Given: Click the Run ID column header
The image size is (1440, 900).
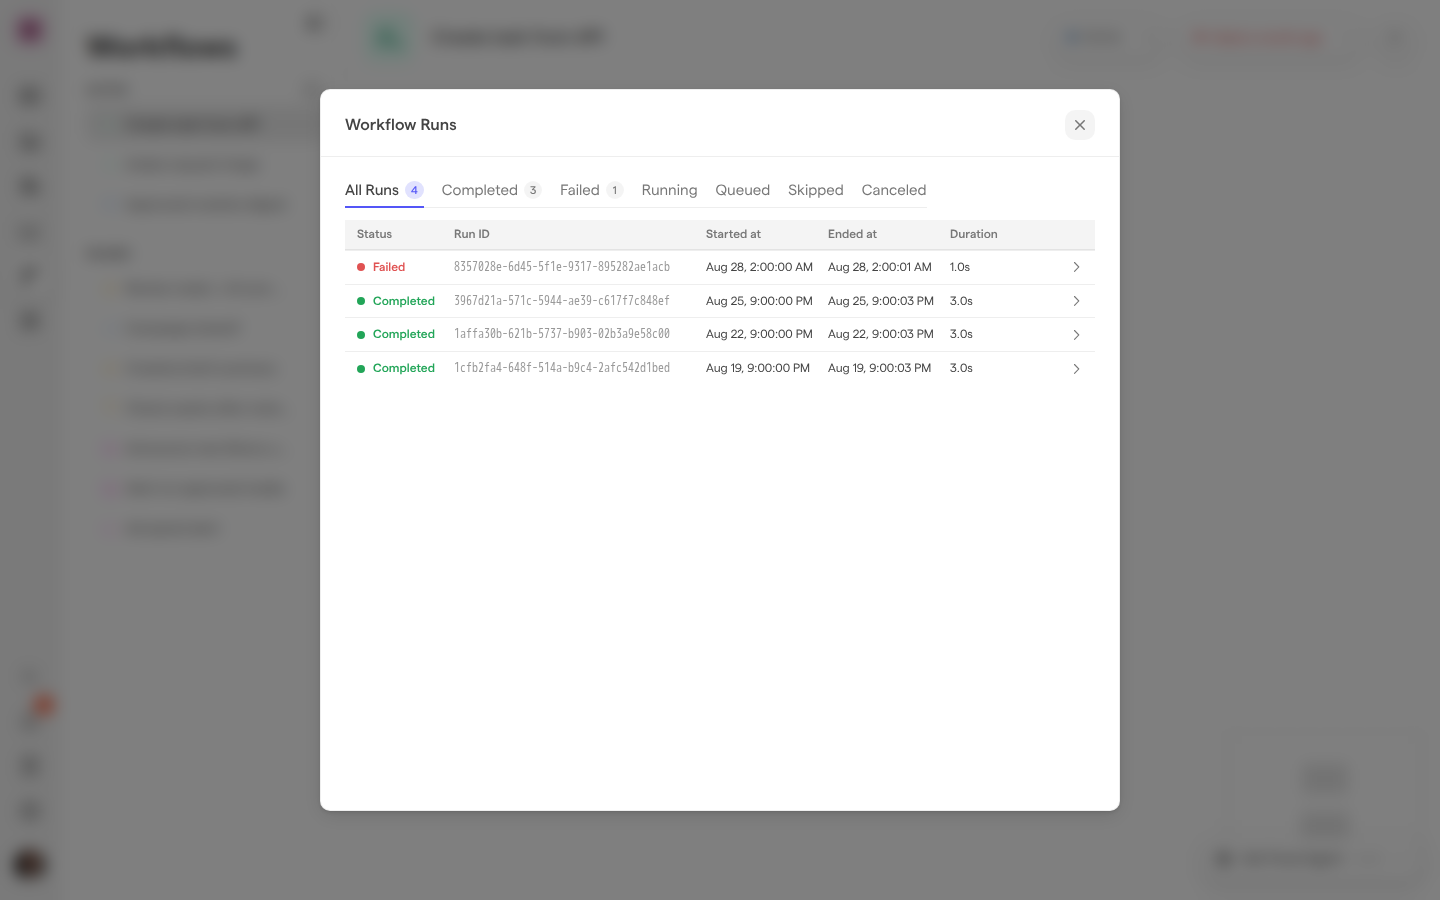Looking at the screenshot, I should (x=472, y=234).
